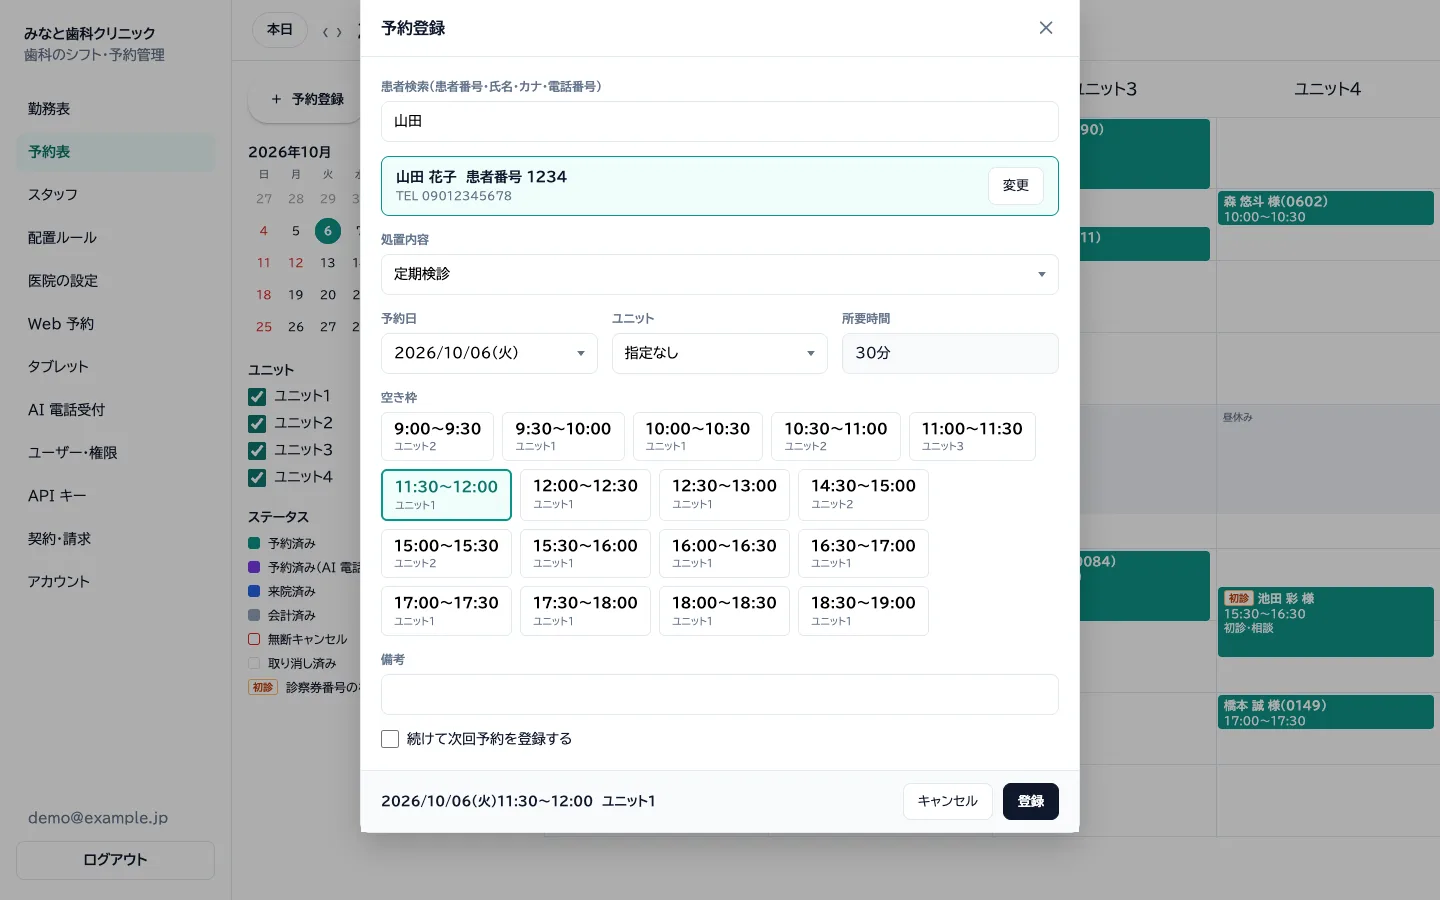Click the 備考 notes field
The image size is (1440, 900).
click(x=719, y=694)
